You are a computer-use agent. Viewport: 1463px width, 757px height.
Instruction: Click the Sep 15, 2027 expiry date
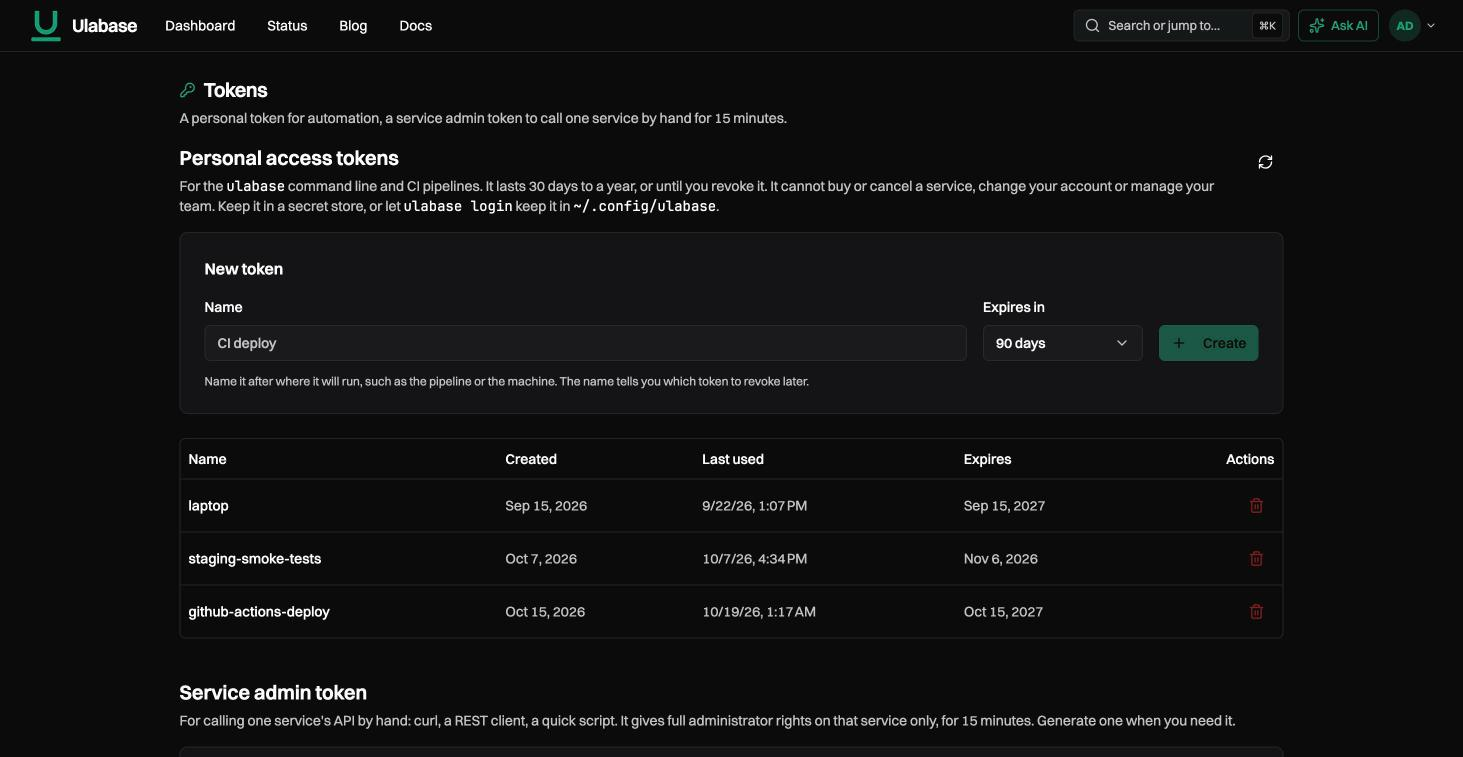1004,506
